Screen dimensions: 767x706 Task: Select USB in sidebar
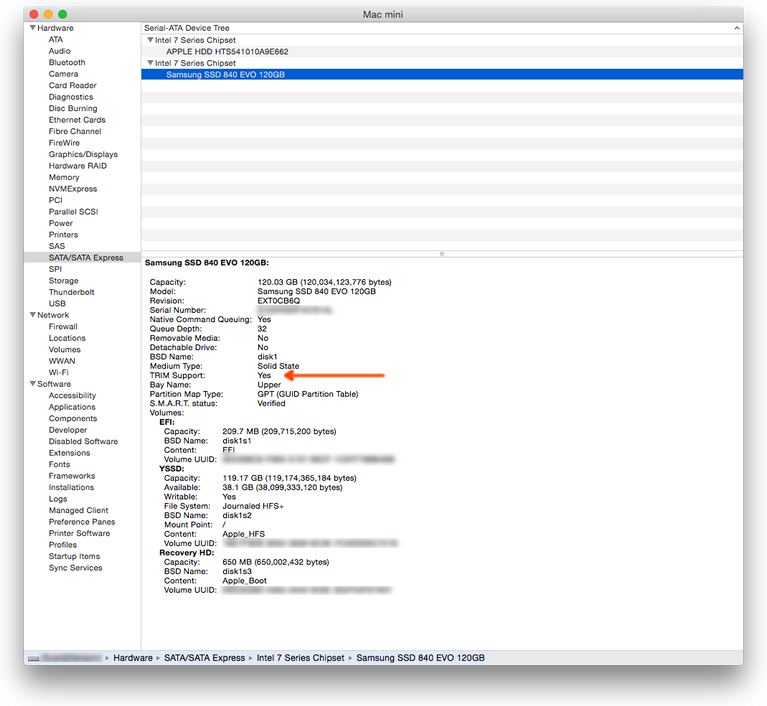tap(57, 303)
